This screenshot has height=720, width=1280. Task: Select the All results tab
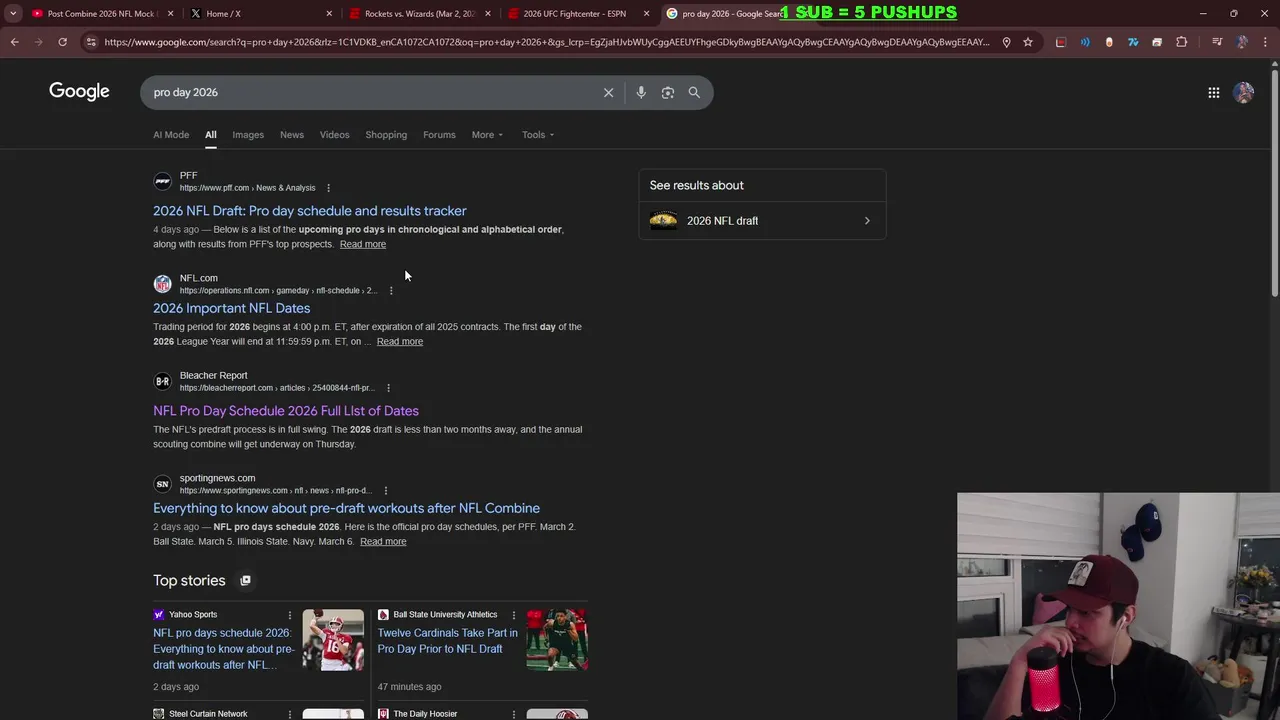click(x=210, y=135)
